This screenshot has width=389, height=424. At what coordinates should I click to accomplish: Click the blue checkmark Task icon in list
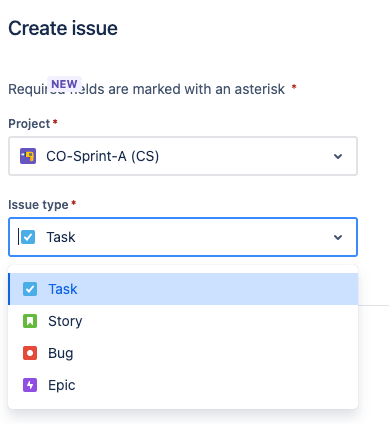click(30, 289)
